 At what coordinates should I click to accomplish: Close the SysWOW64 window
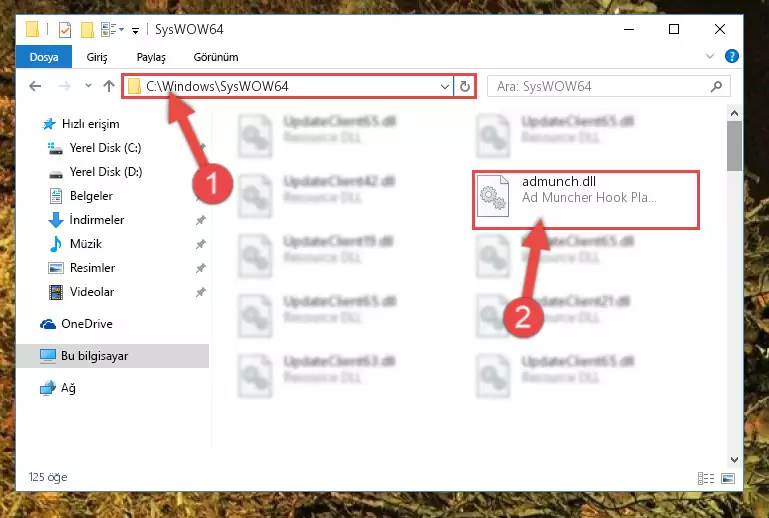click(719, 29)
